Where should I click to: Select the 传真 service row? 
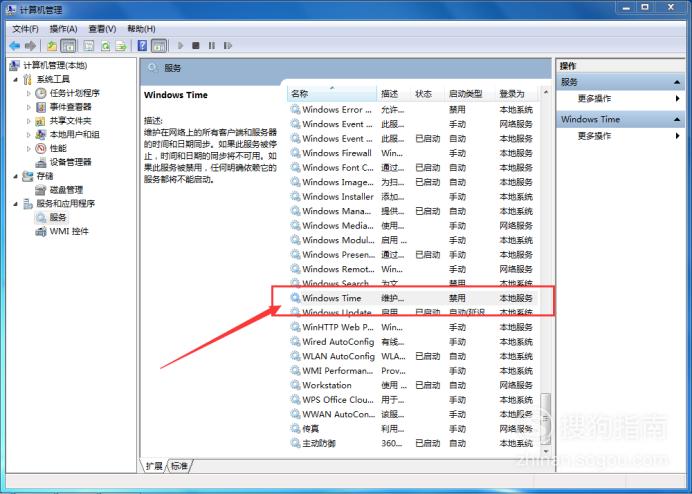pyautogui.click(x=413, y=429)
